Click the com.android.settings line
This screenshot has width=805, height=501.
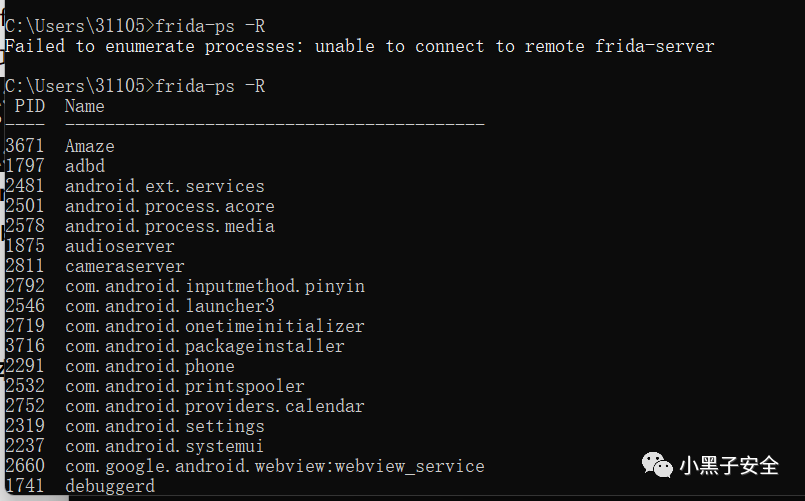point(164,426)
